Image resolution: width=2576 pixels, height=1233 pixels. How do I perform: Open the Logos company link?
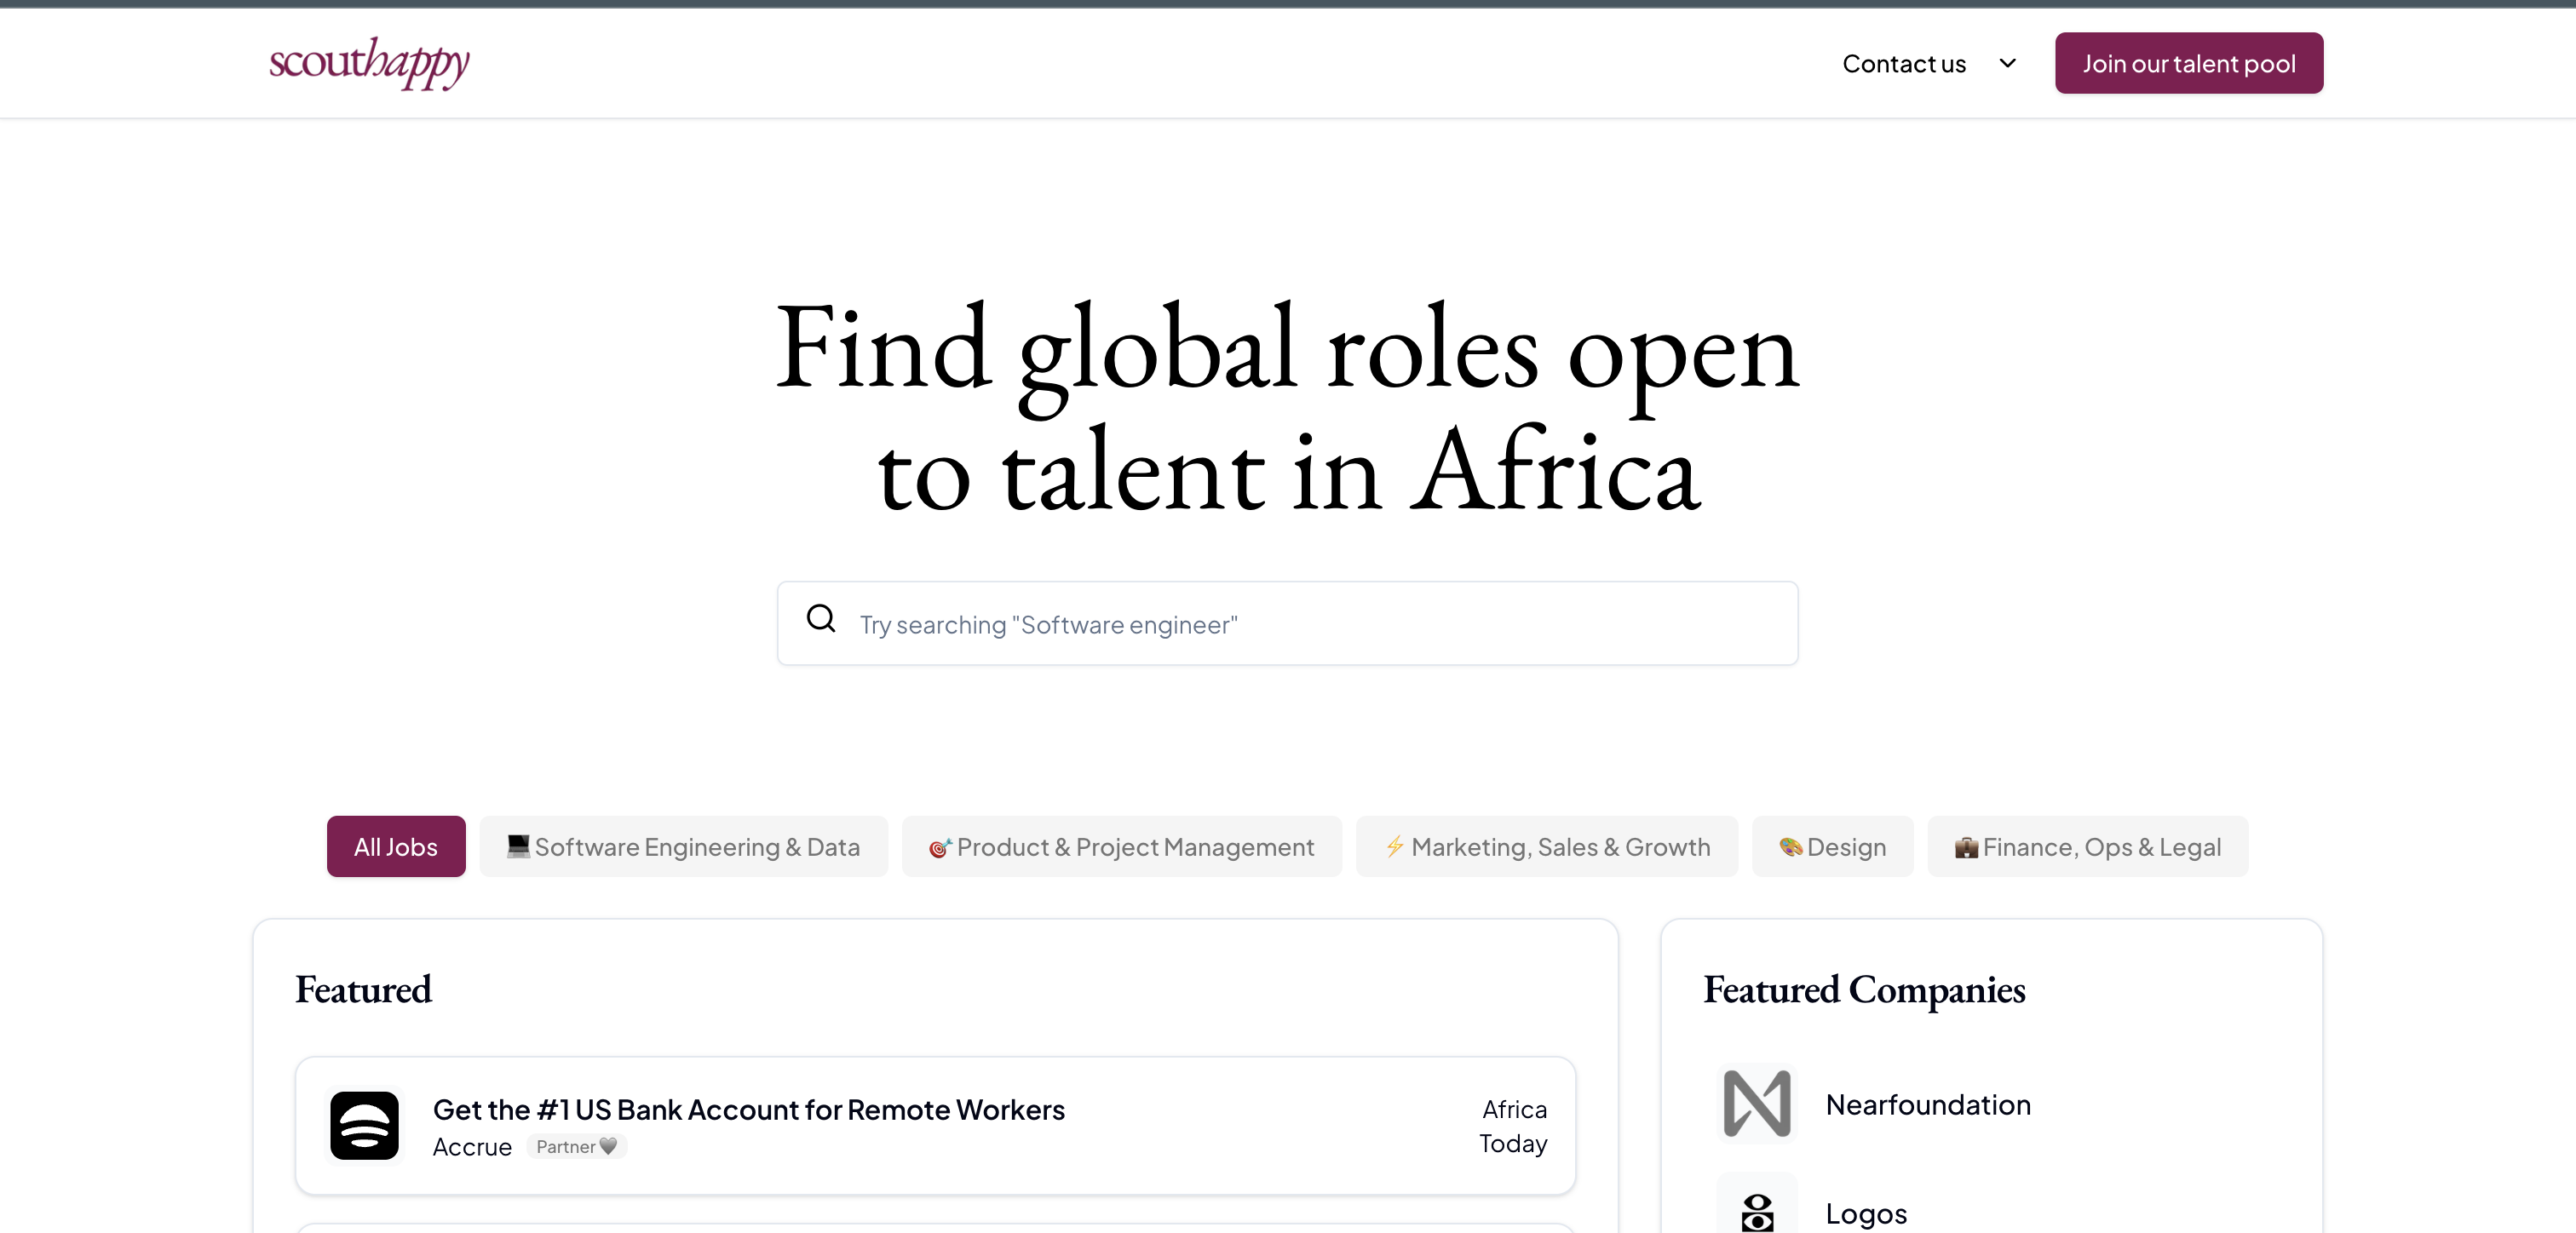click(1866, 1213)
